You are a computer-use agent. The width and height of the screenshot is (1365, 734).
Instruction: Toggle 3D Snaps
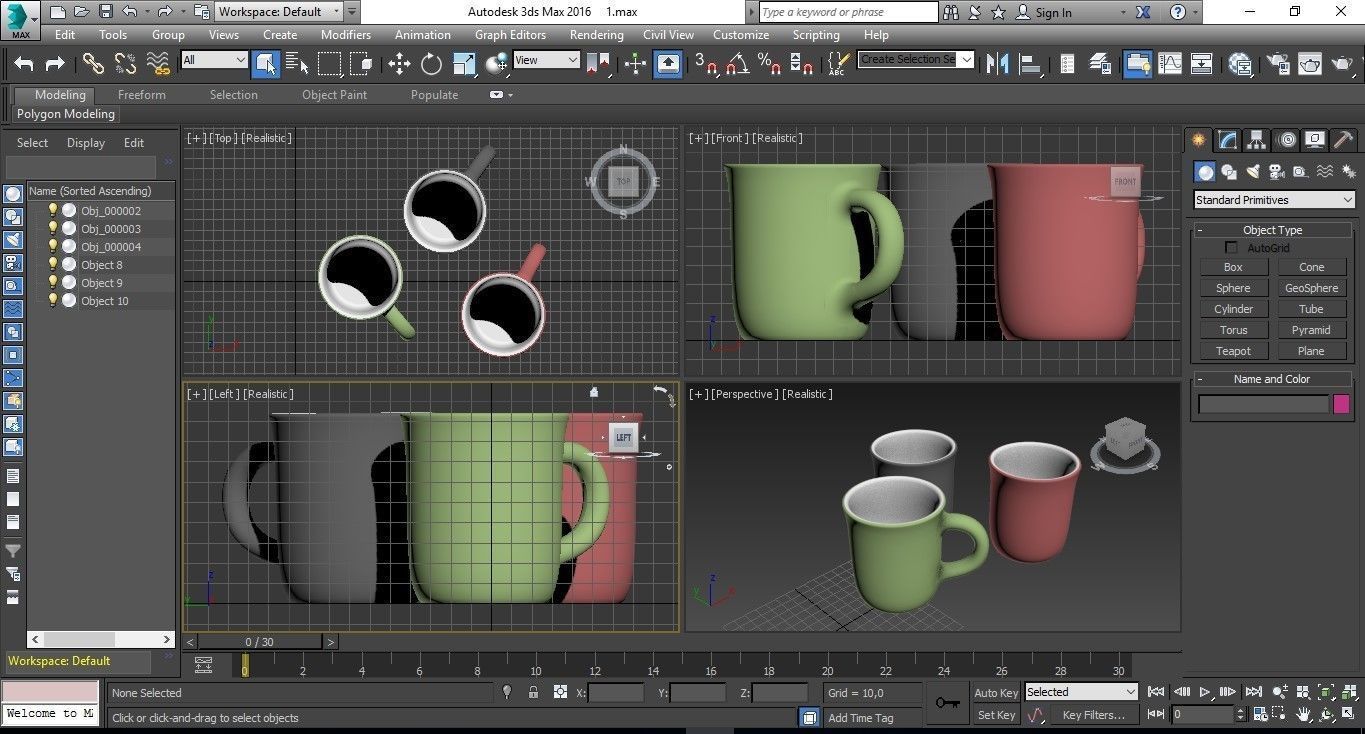[x=706, y=64]
